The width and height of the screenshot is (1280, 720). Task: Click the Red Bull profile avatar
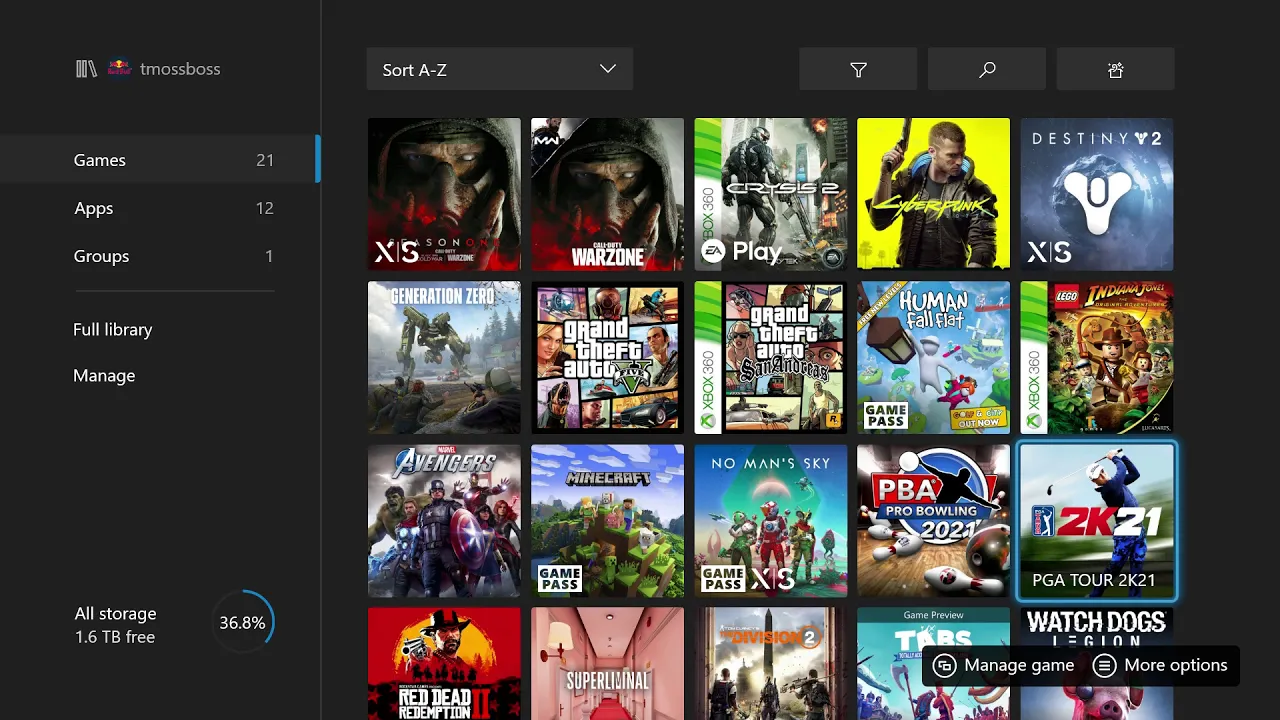click(119, 69)
